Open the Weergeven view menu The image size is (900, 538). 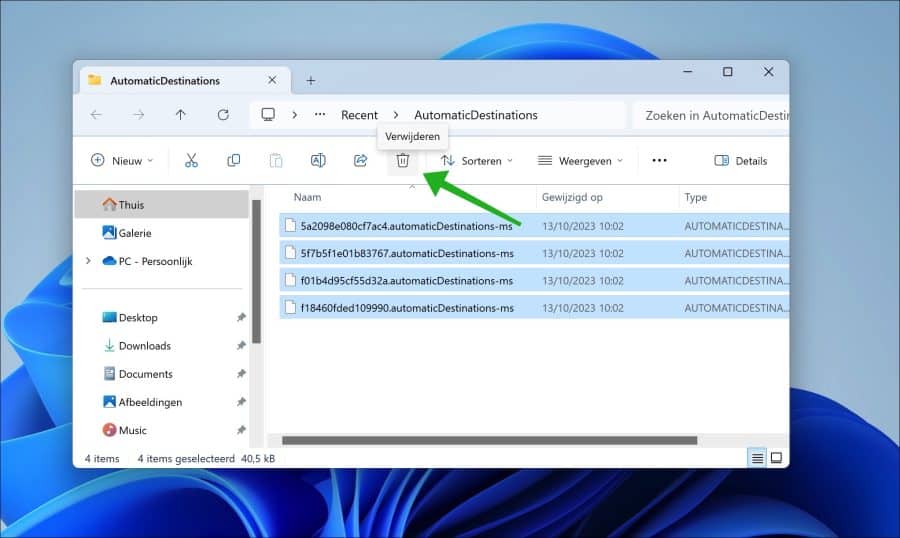click(x=580, y=160)
